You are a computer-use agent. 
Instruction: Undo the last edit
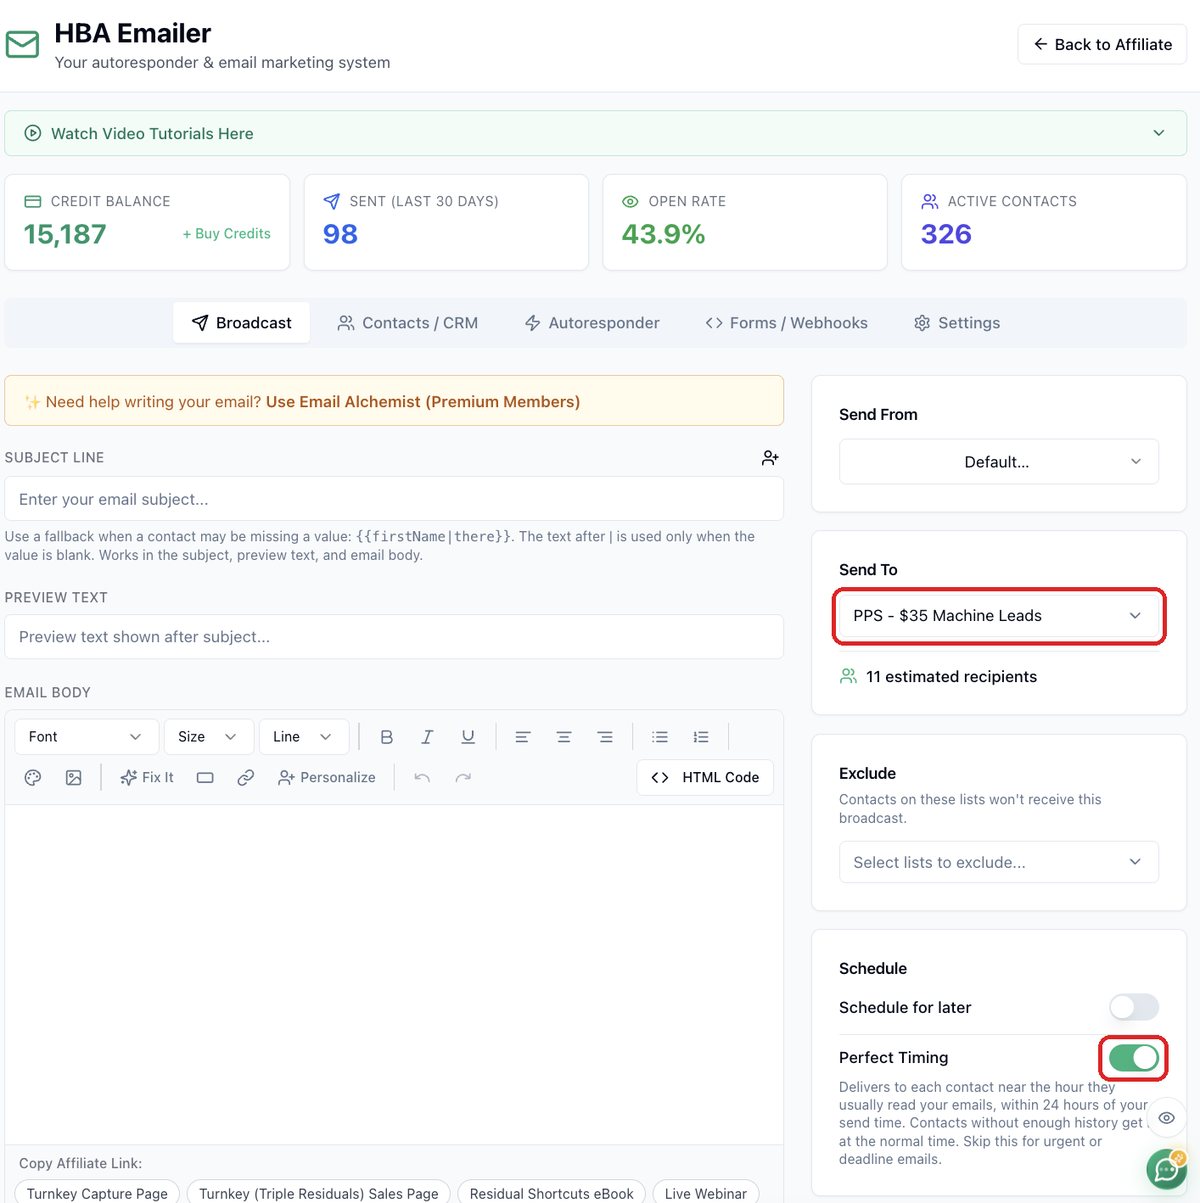coord(422,778)
